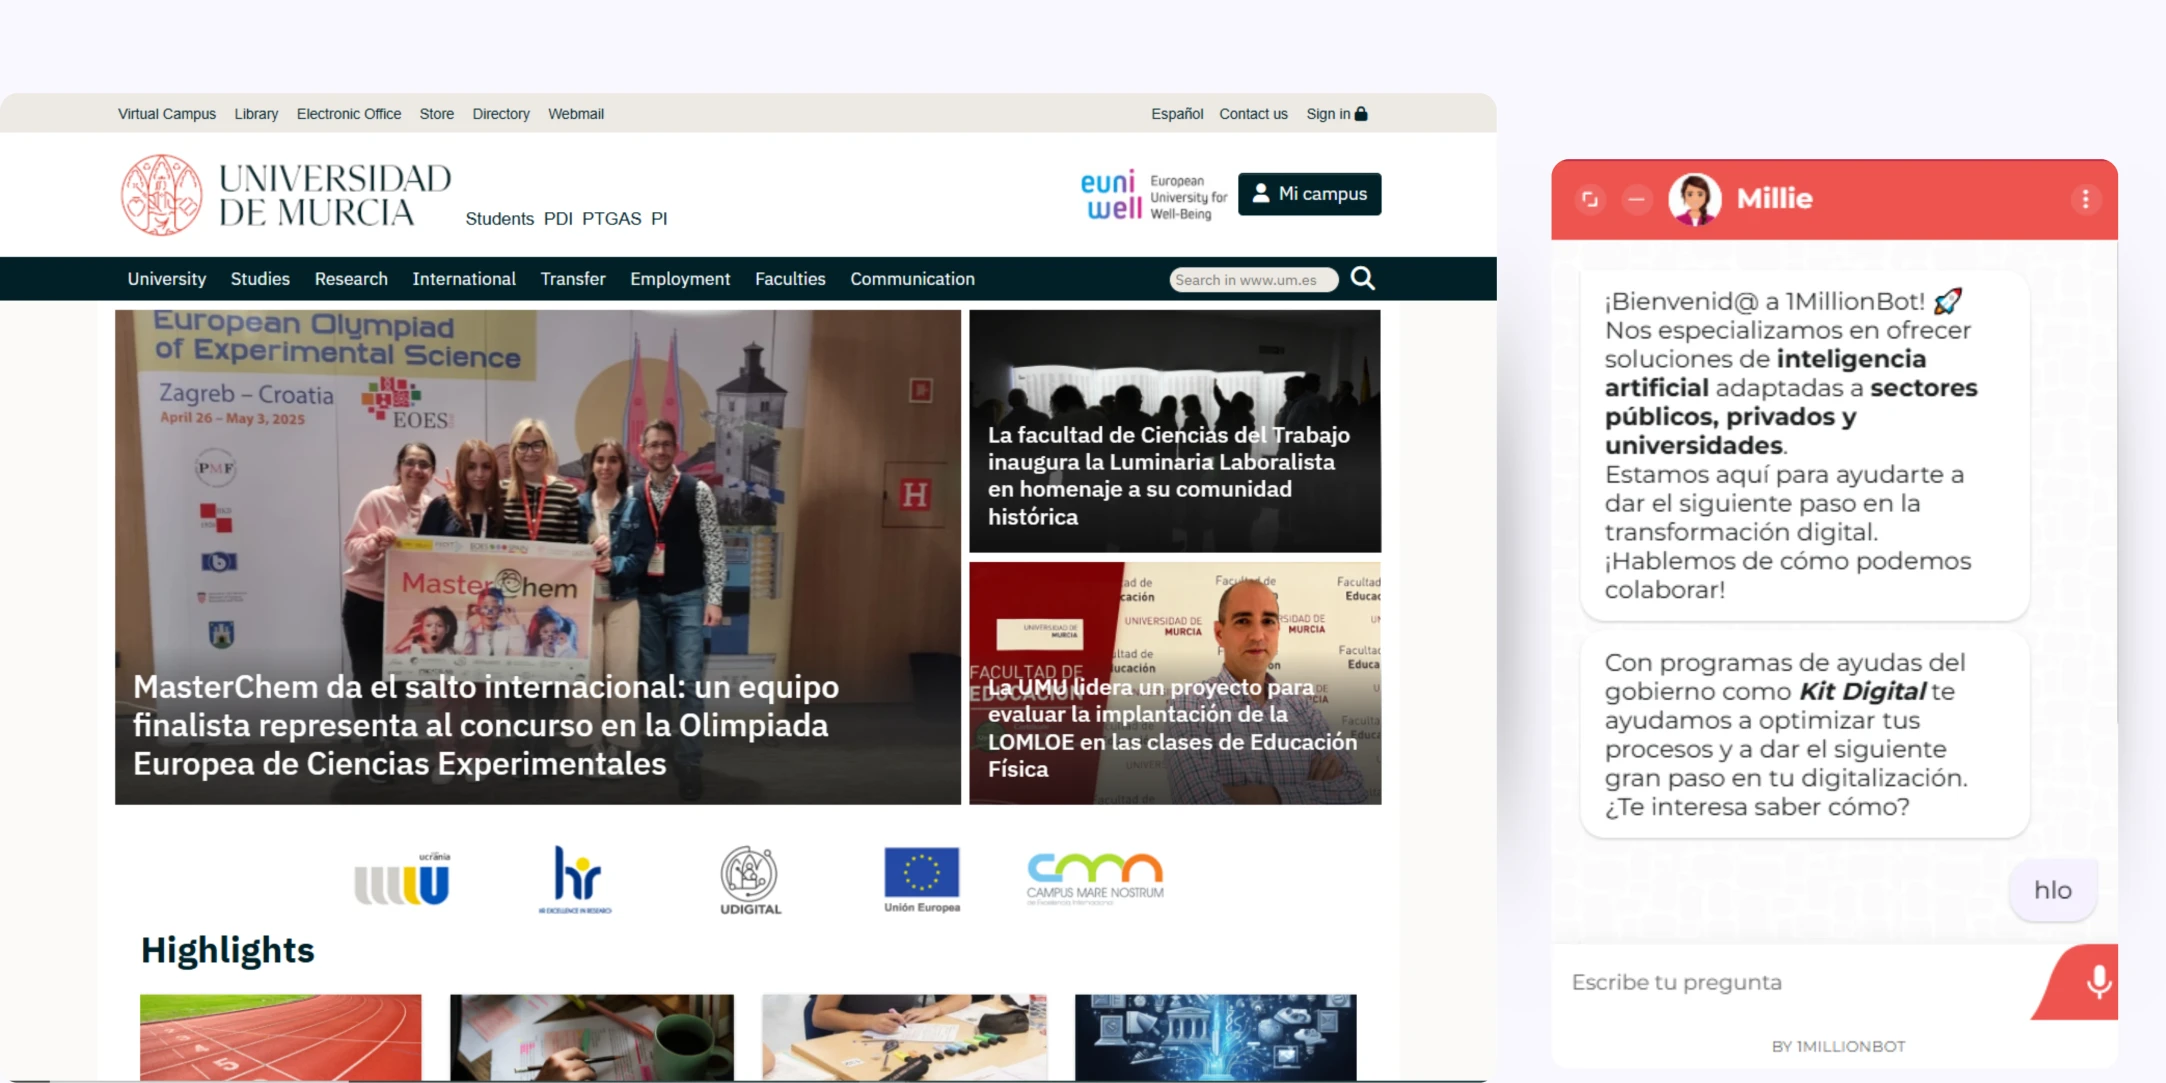Viewport: 2166px width, 1083px height.
Task: Expand the Faculties menu
Action: tap(789, 279)
